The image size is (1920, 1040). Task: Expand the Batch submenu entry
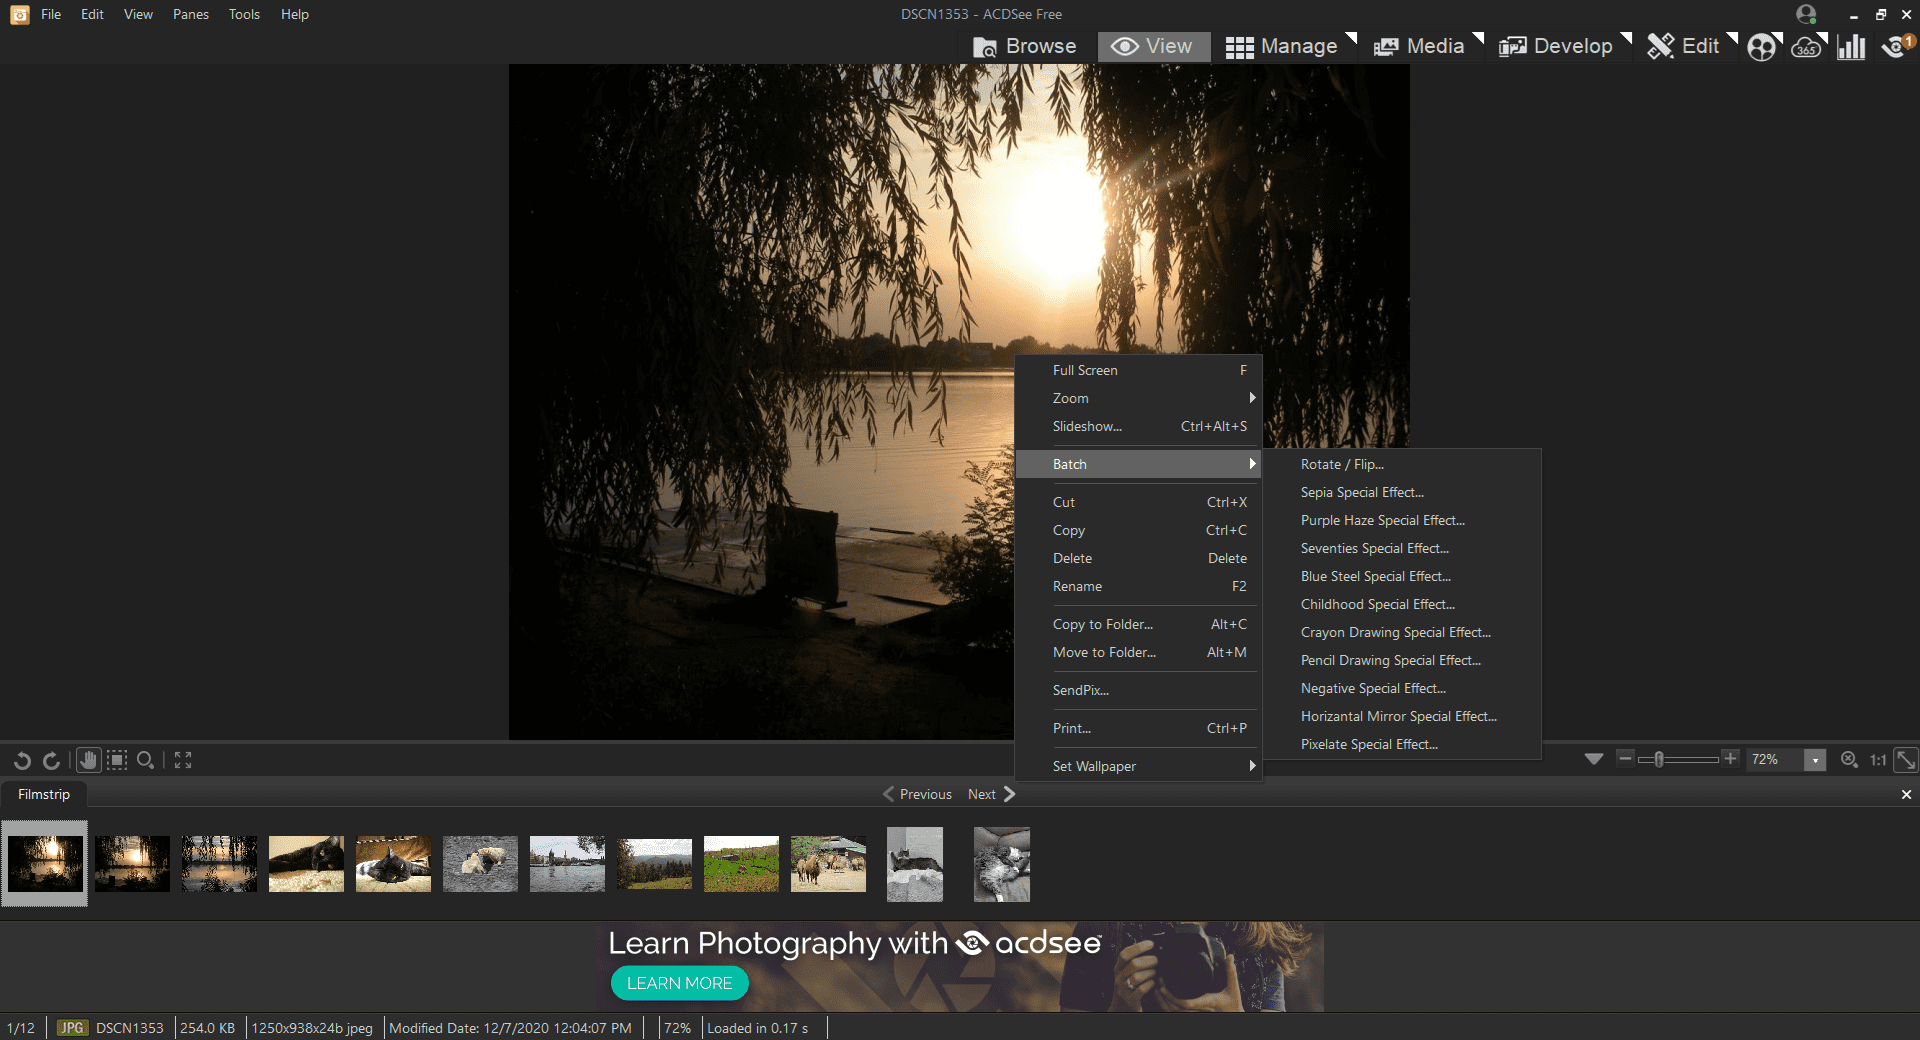pos(1138,464)
